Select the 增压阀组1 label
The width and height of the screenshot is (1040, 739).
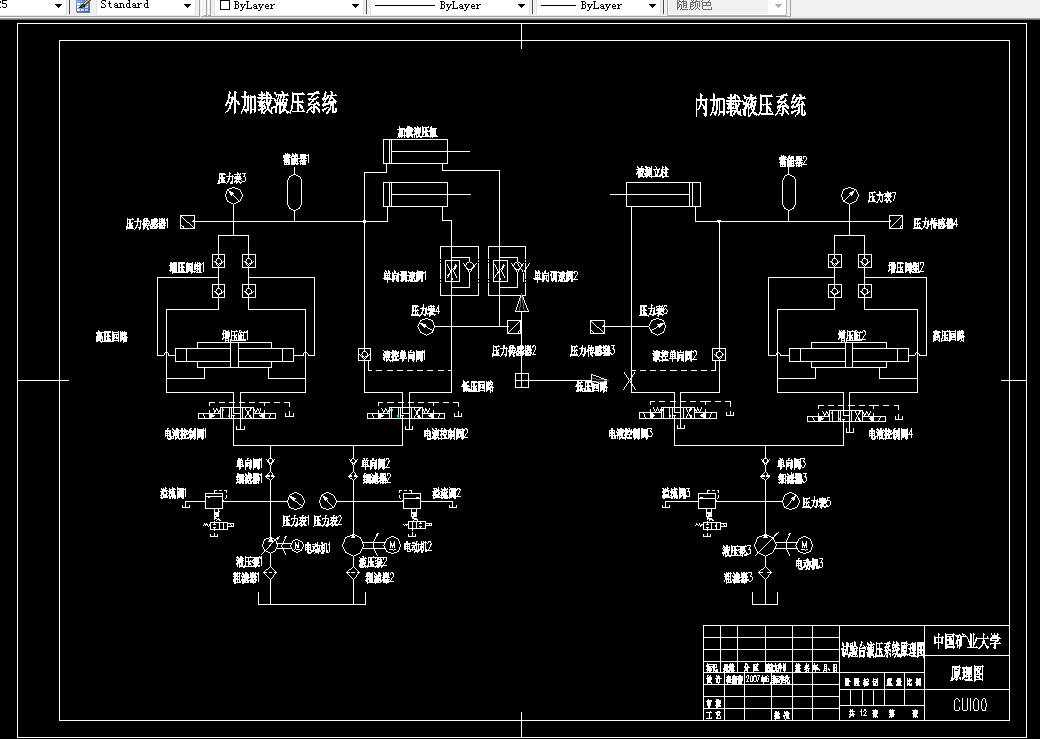(x=186, y=268)
